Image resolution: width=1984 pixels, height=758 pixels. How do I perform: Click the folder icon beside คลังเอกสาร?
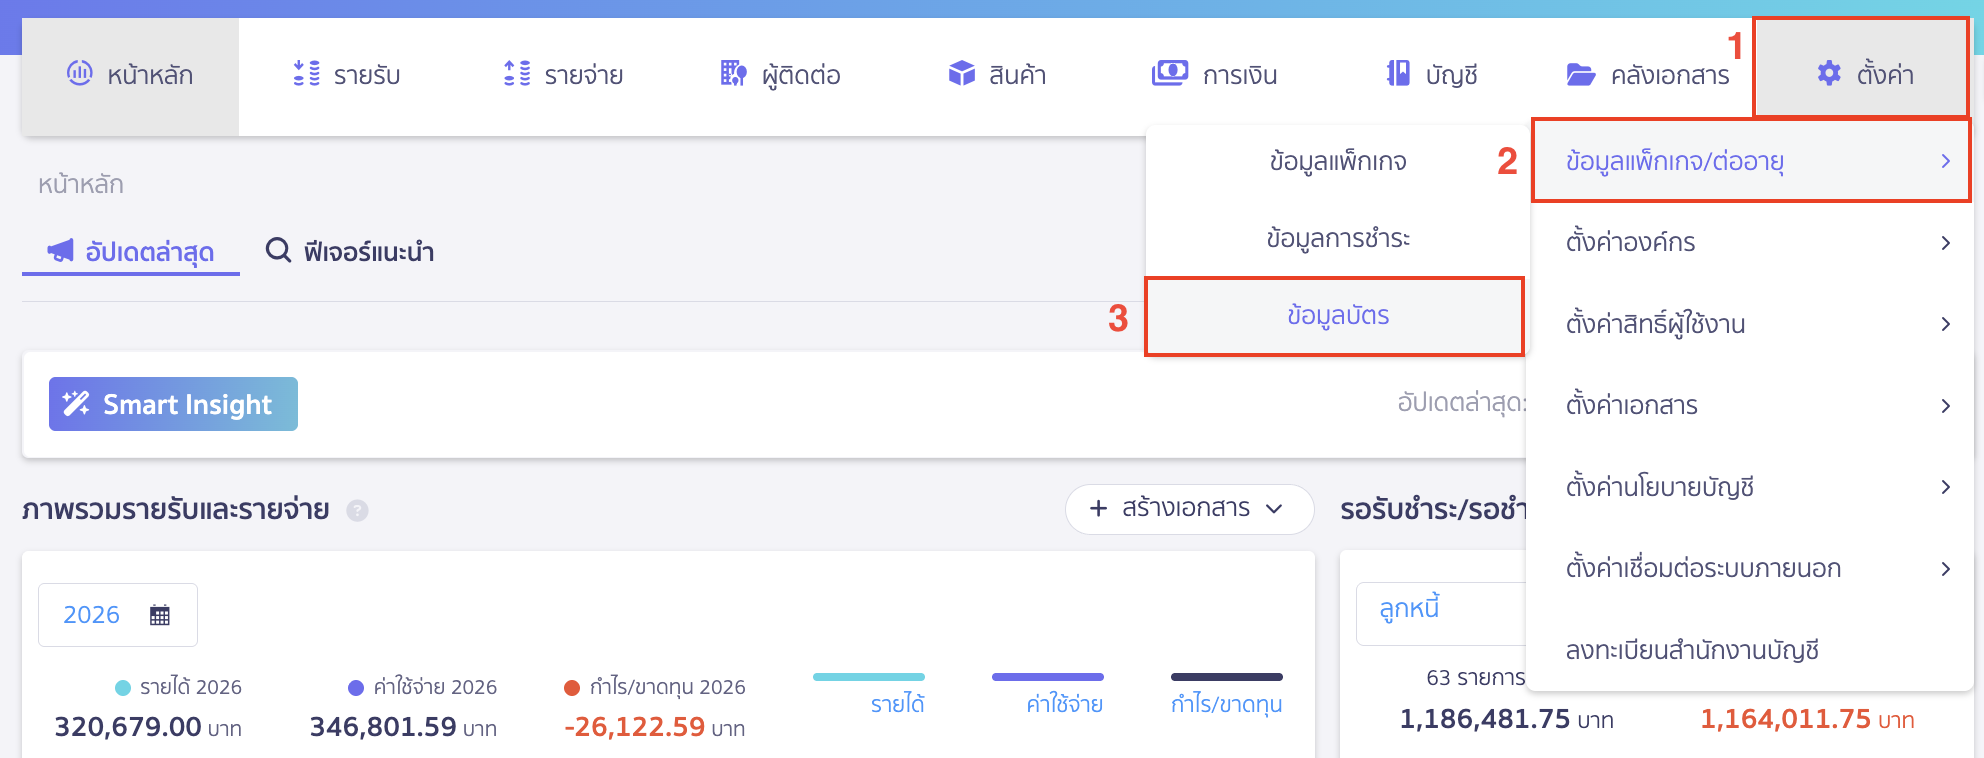1581,74
